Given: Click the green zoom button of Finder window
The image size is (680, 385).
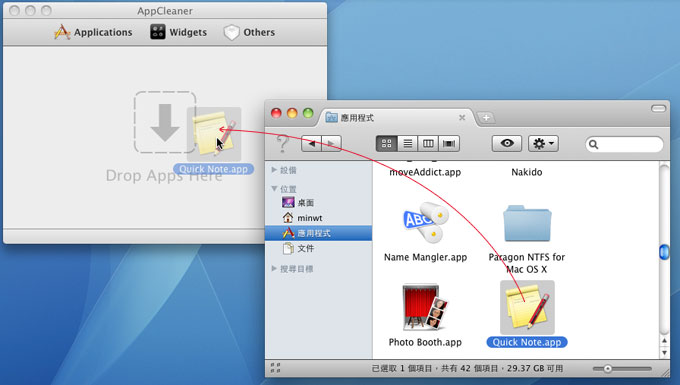Looking at the screenshot, I should [308, 113].
